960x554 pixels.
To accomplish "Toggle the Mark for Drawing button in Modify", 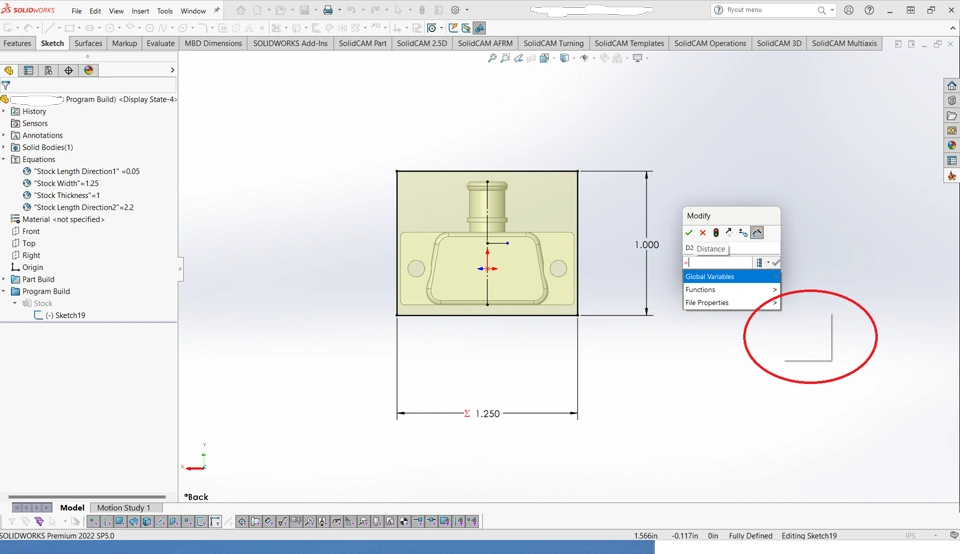I will (757, 232).
